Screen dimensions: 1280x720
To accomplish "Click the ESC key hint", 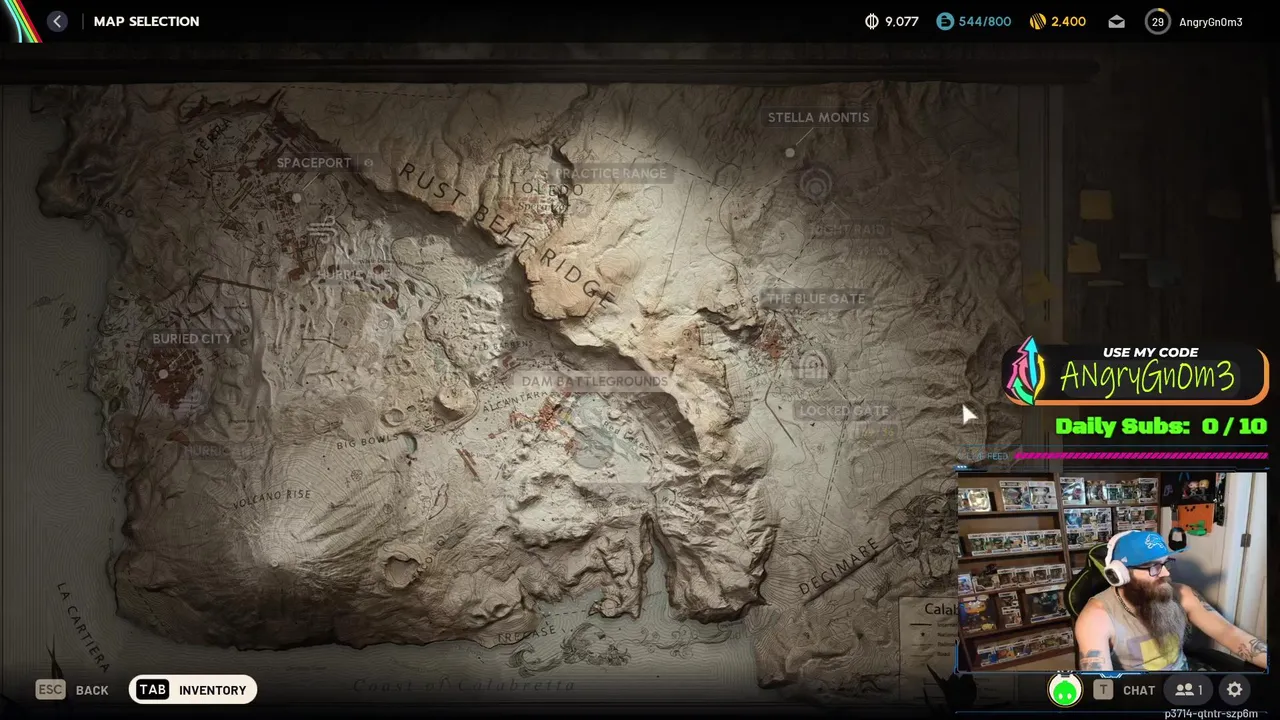I will coord(50,689).
